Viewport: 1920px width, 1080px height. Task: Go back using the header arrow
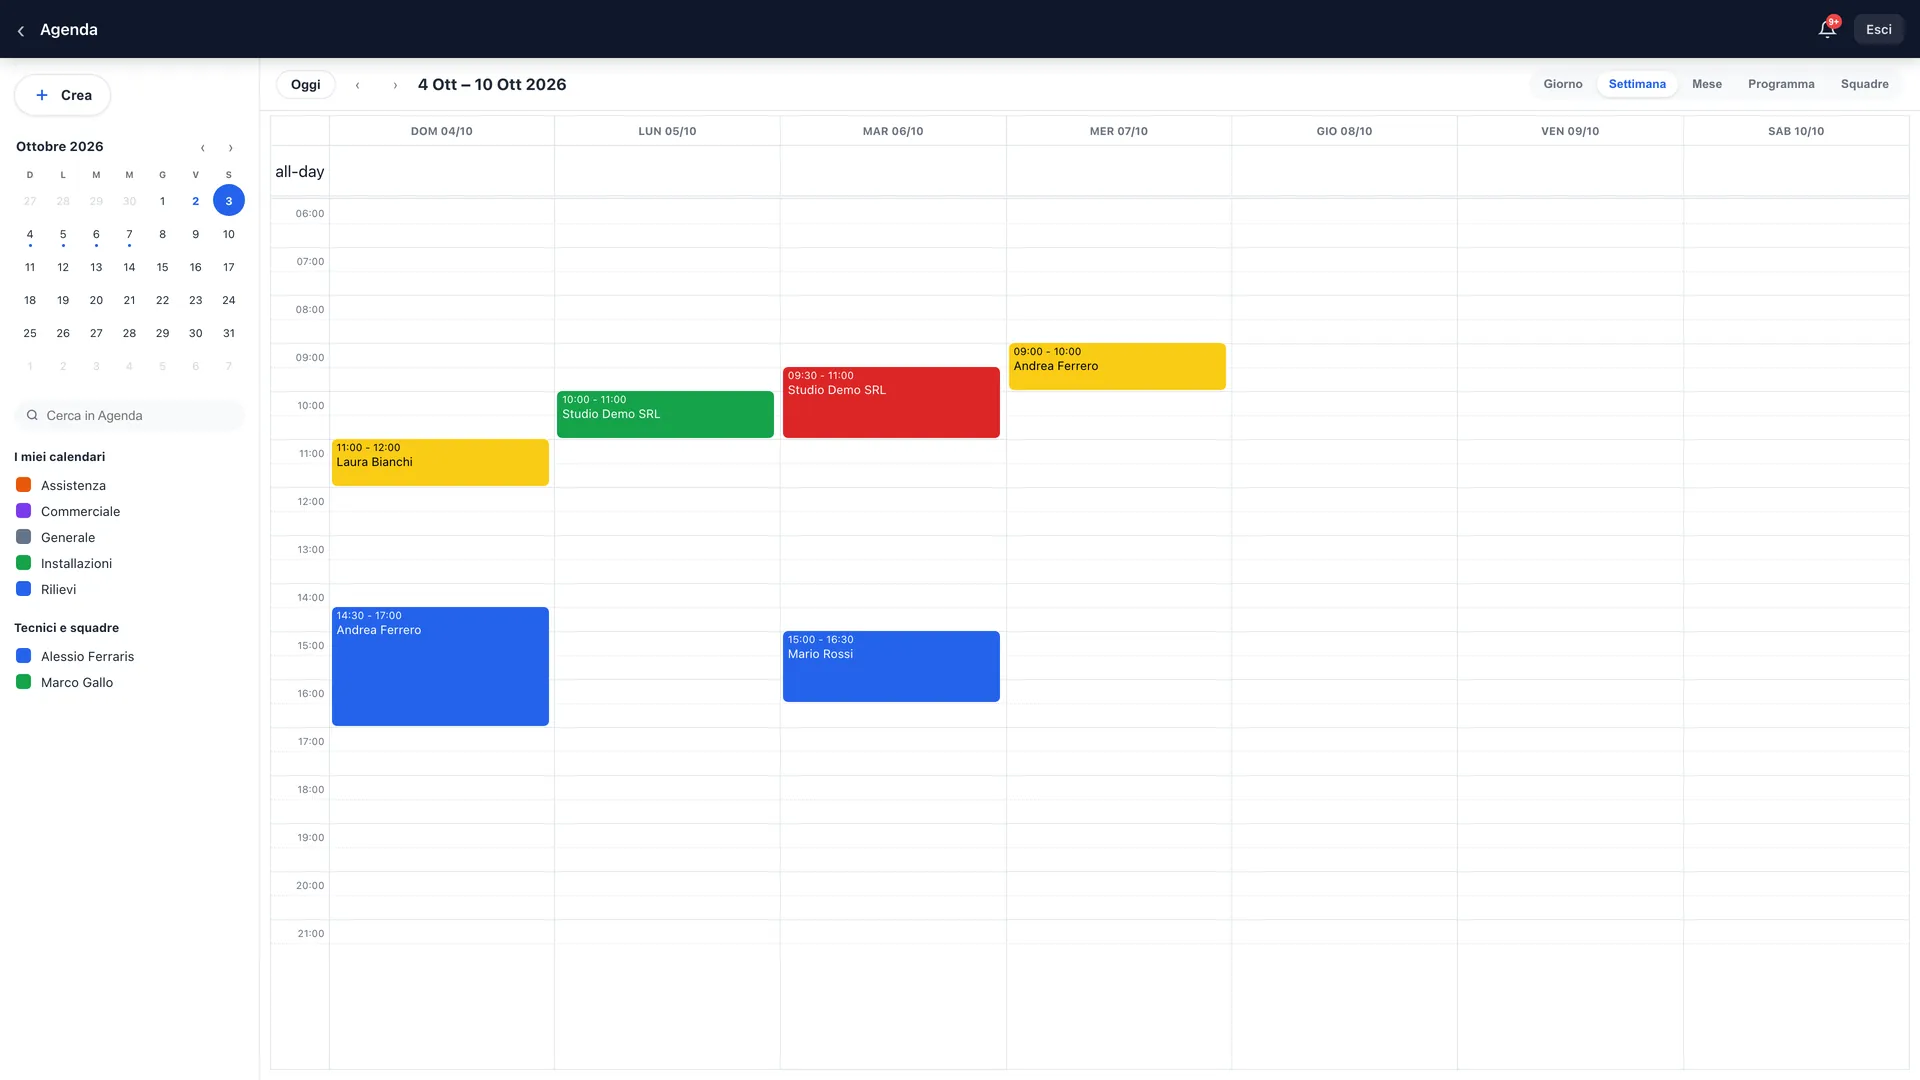(x=21, y=30)
